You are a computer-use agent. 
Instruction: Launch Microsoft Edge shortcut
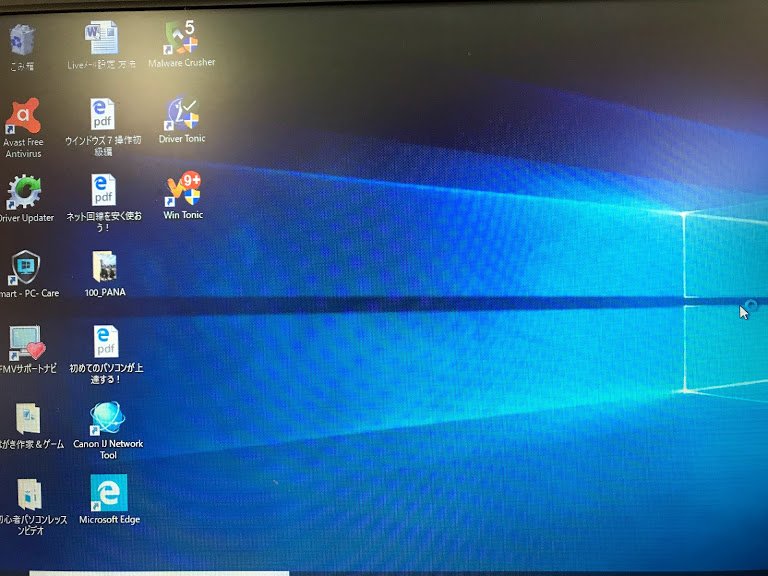click(109, 493)
